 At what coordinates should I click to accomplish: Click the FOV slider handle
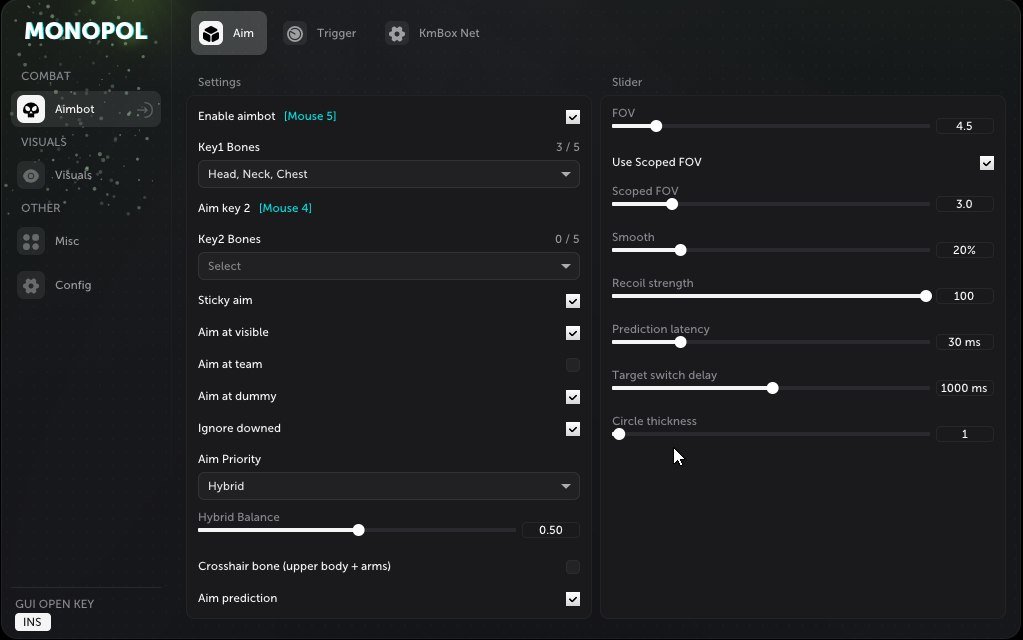[656, 126]
